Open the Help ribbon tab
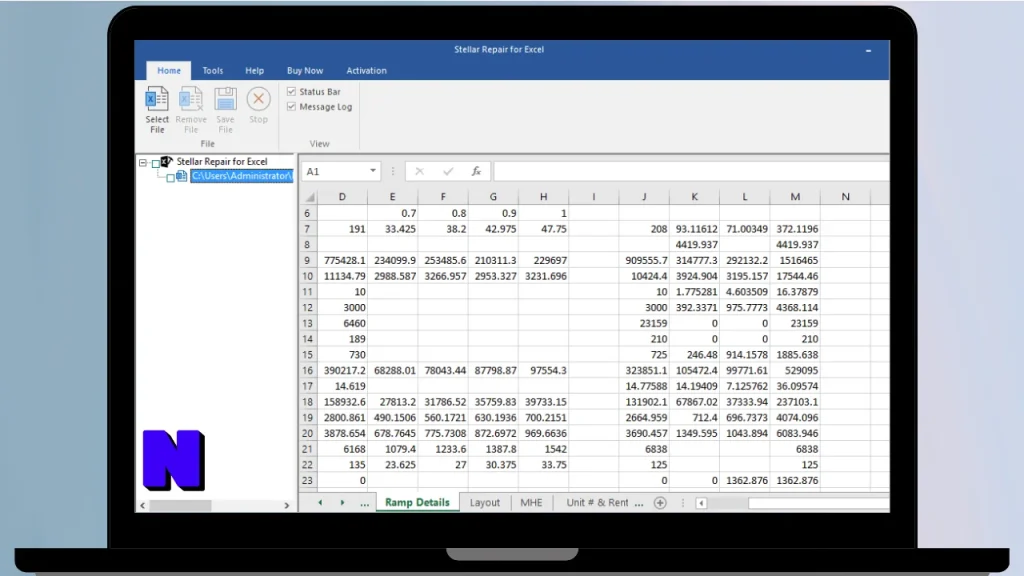Viewport: 1024px width, 576px height. tap(255, 71)
